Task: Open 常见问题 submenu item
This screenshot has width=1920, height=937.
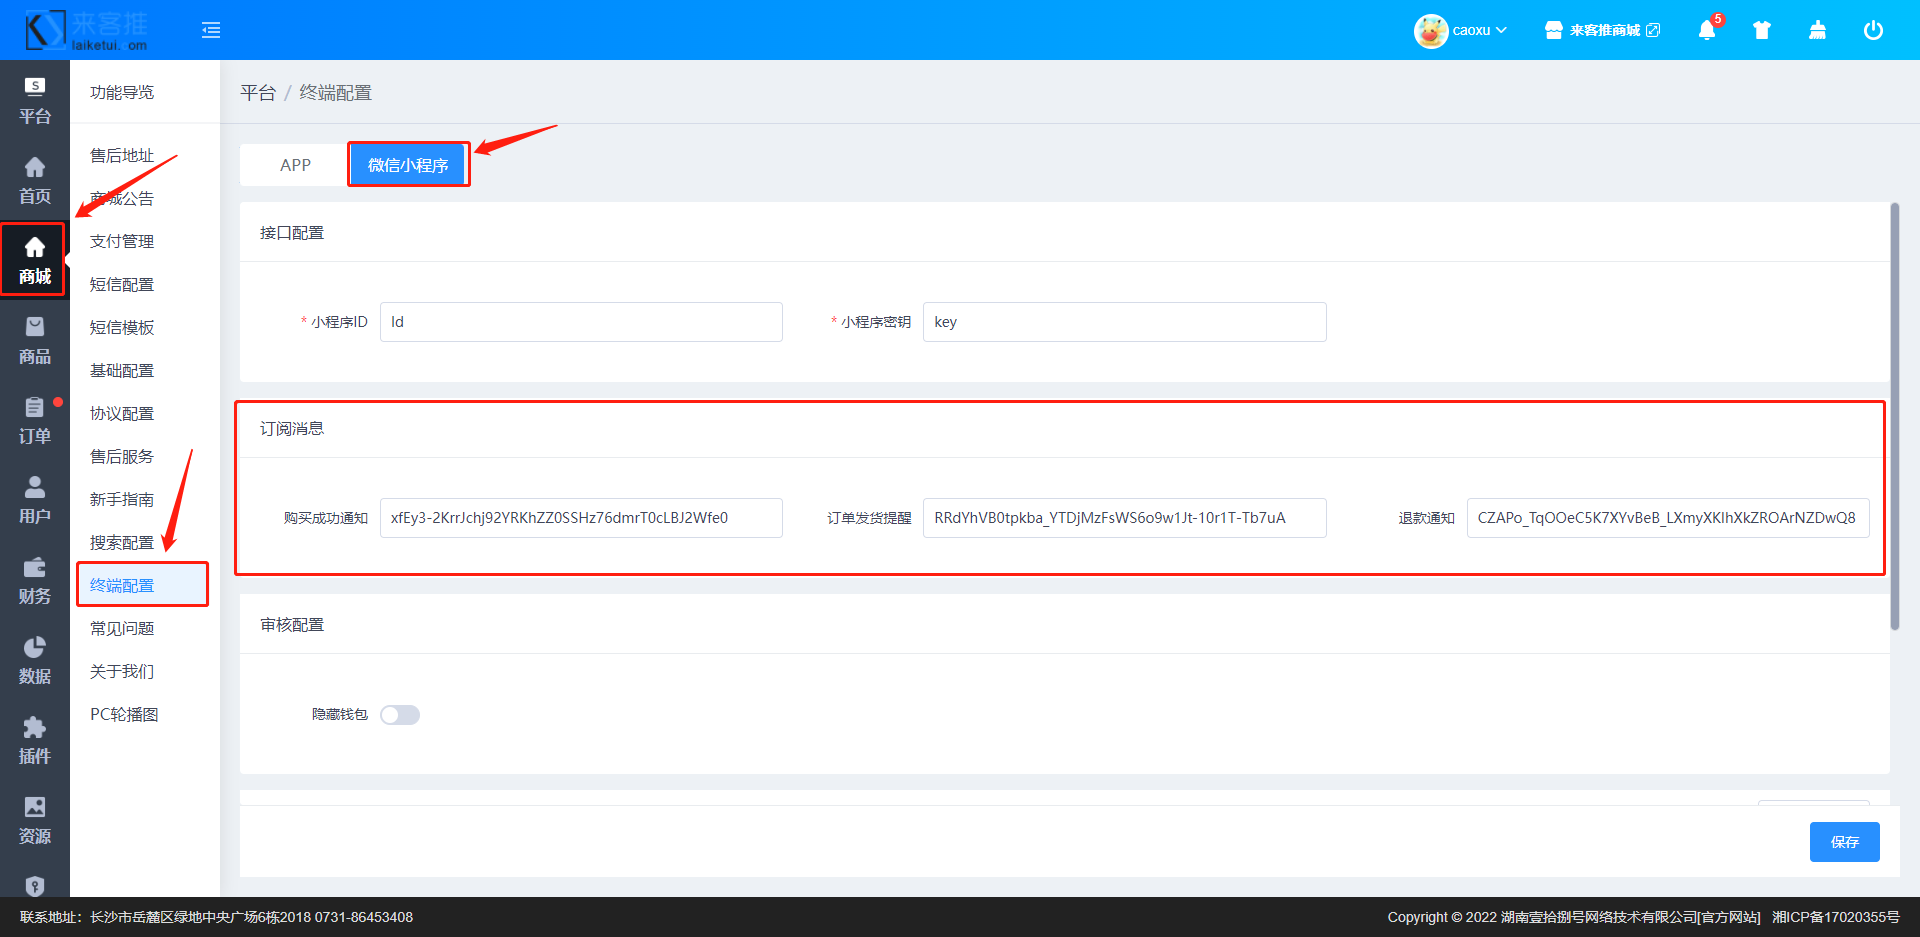Action: pyautogui.click(x=122, y=628)
